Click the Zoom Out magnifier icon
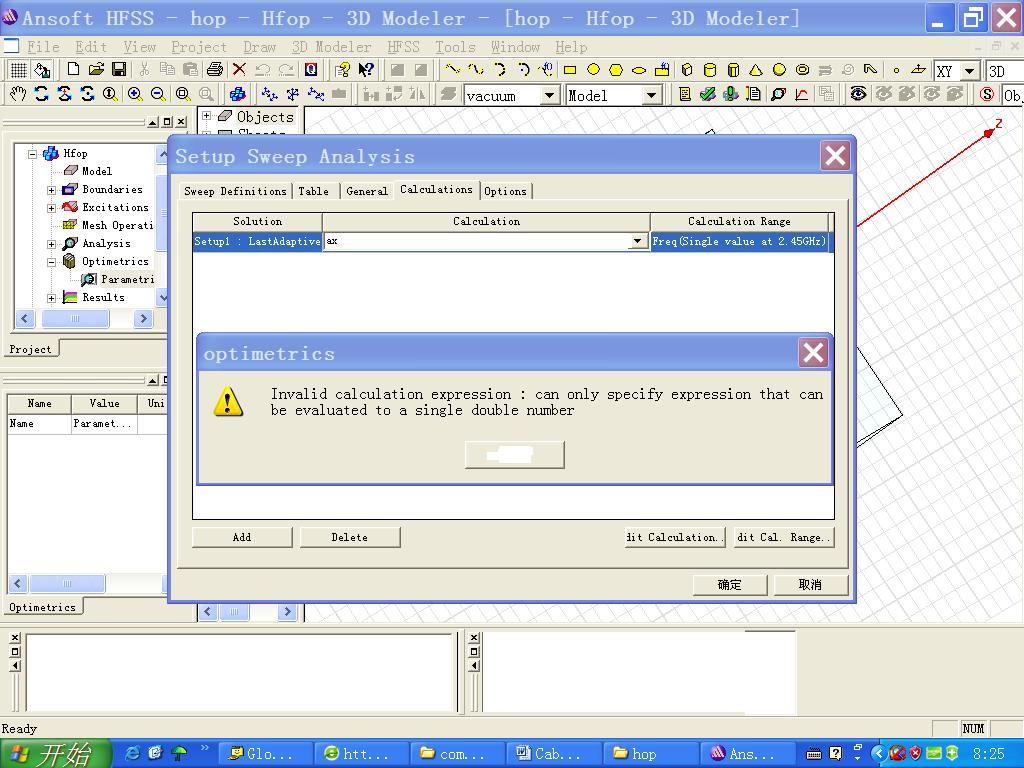 point(158,94)
